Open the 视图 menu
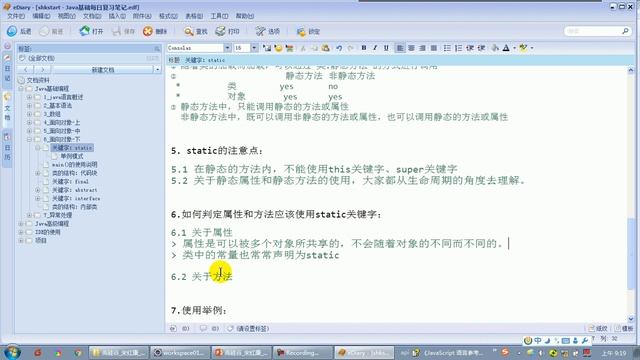 tap(67, 16)
